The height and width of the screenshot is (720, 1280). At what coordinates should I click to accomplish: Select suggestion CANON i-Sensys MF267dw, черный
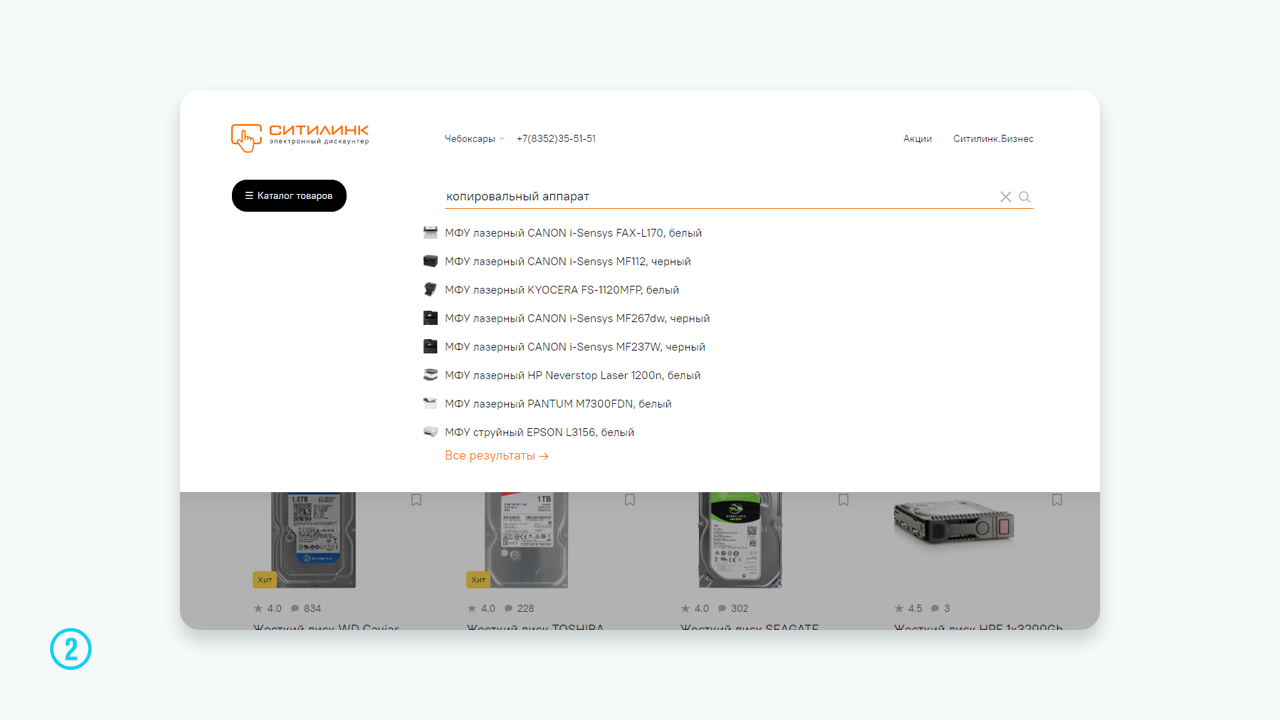click(577, 318)
